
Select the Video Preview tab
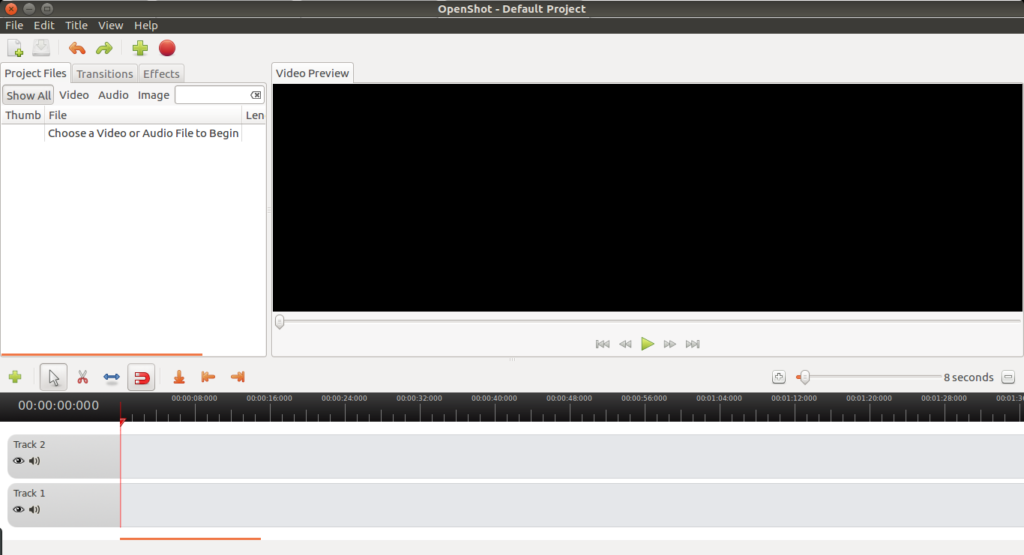pyautogui.click(x=312, y=73)
